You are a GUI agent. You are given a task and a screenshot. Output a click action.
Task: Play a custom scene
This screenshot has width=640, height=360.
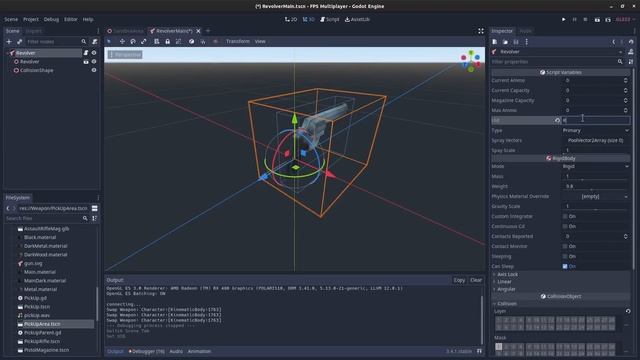[608, 19]
